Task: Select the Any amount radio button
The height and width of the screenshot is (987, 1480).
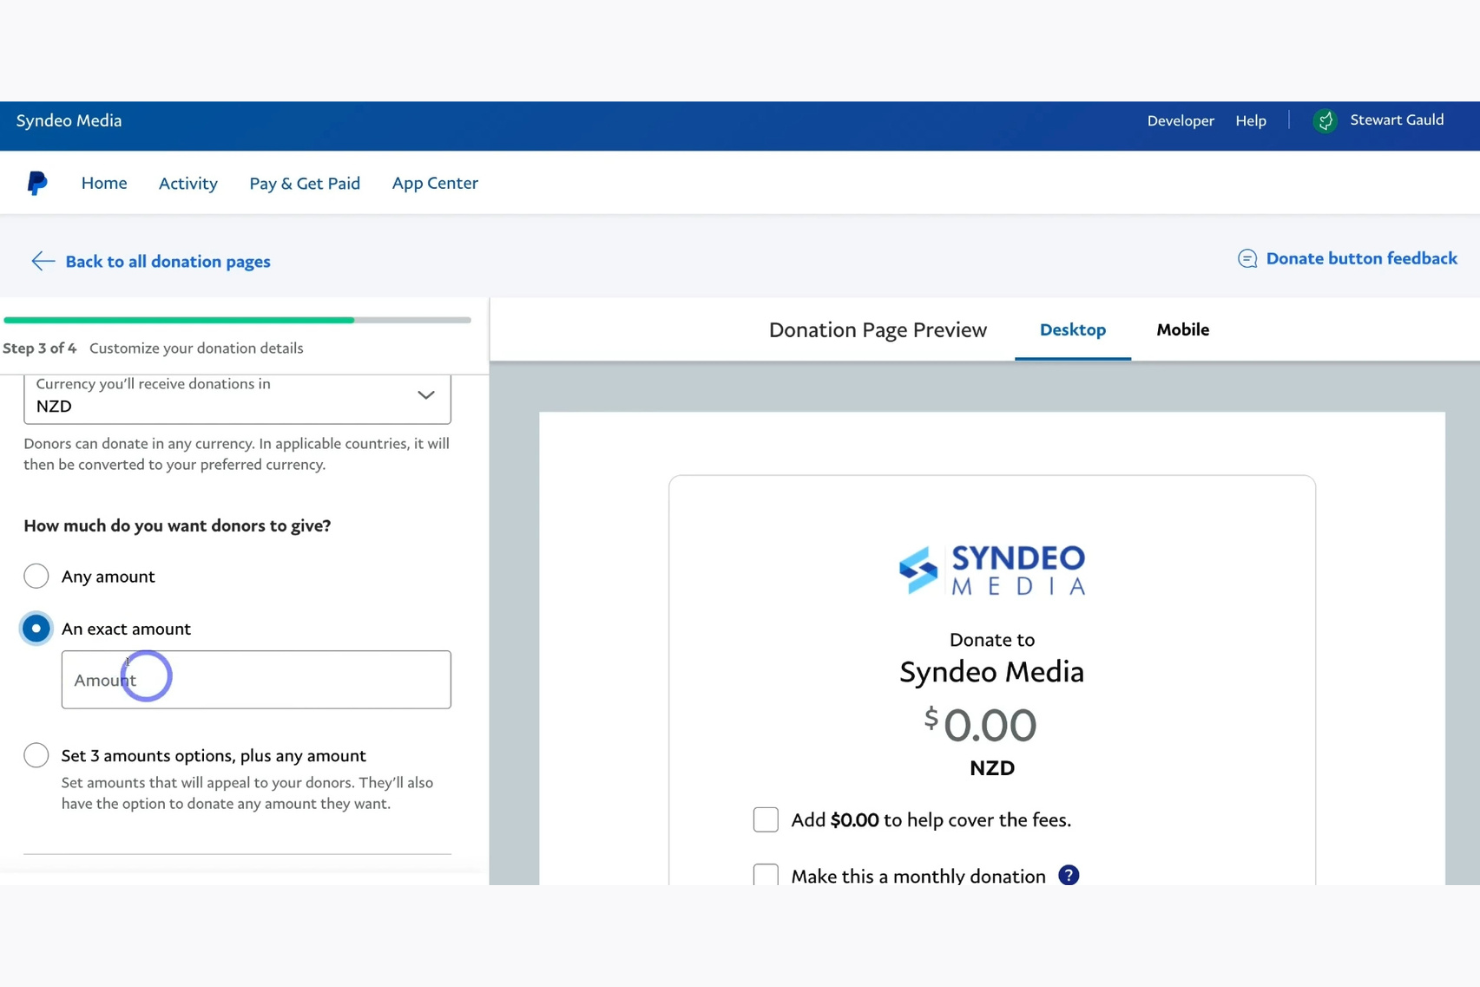Action: coord(36,576)
